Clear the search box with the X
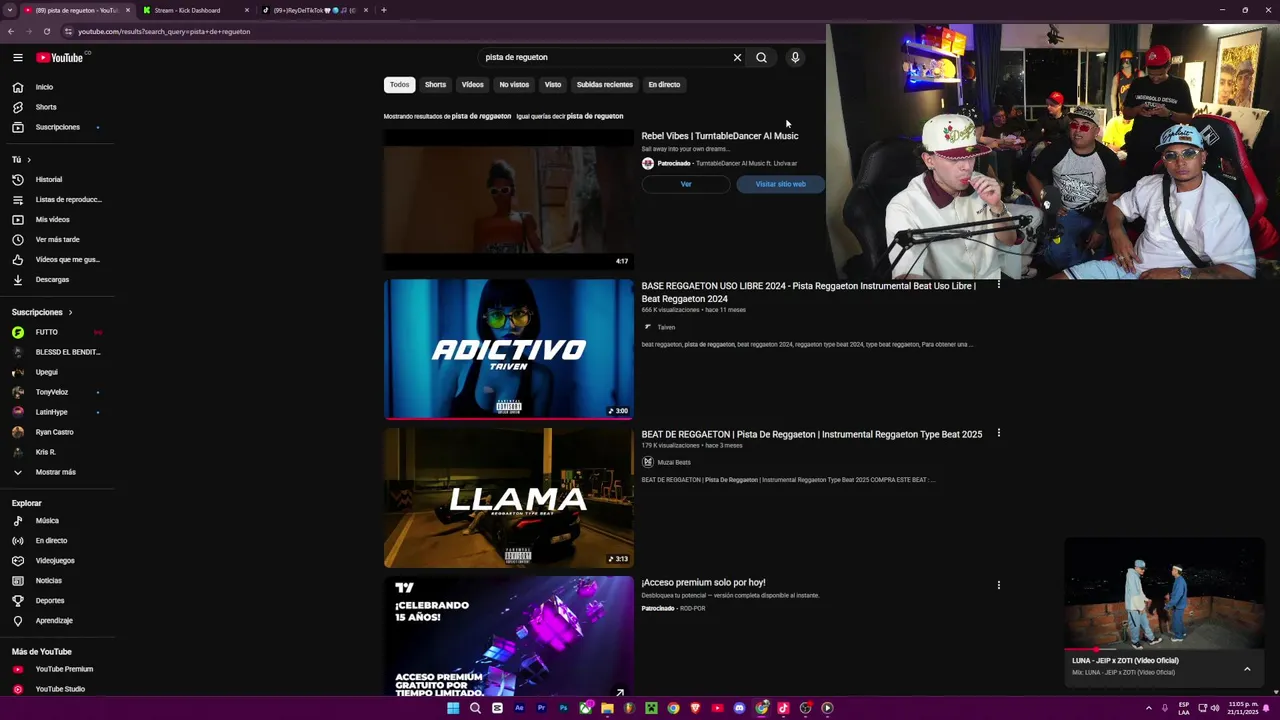The image size is (1280, 720). pos(738,57)
